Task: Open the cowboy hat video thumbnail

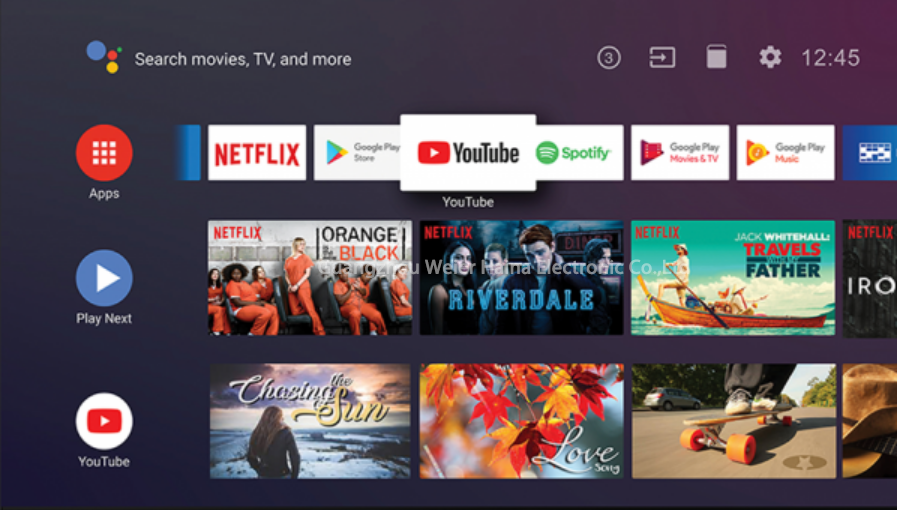Action: pos(870,421)
